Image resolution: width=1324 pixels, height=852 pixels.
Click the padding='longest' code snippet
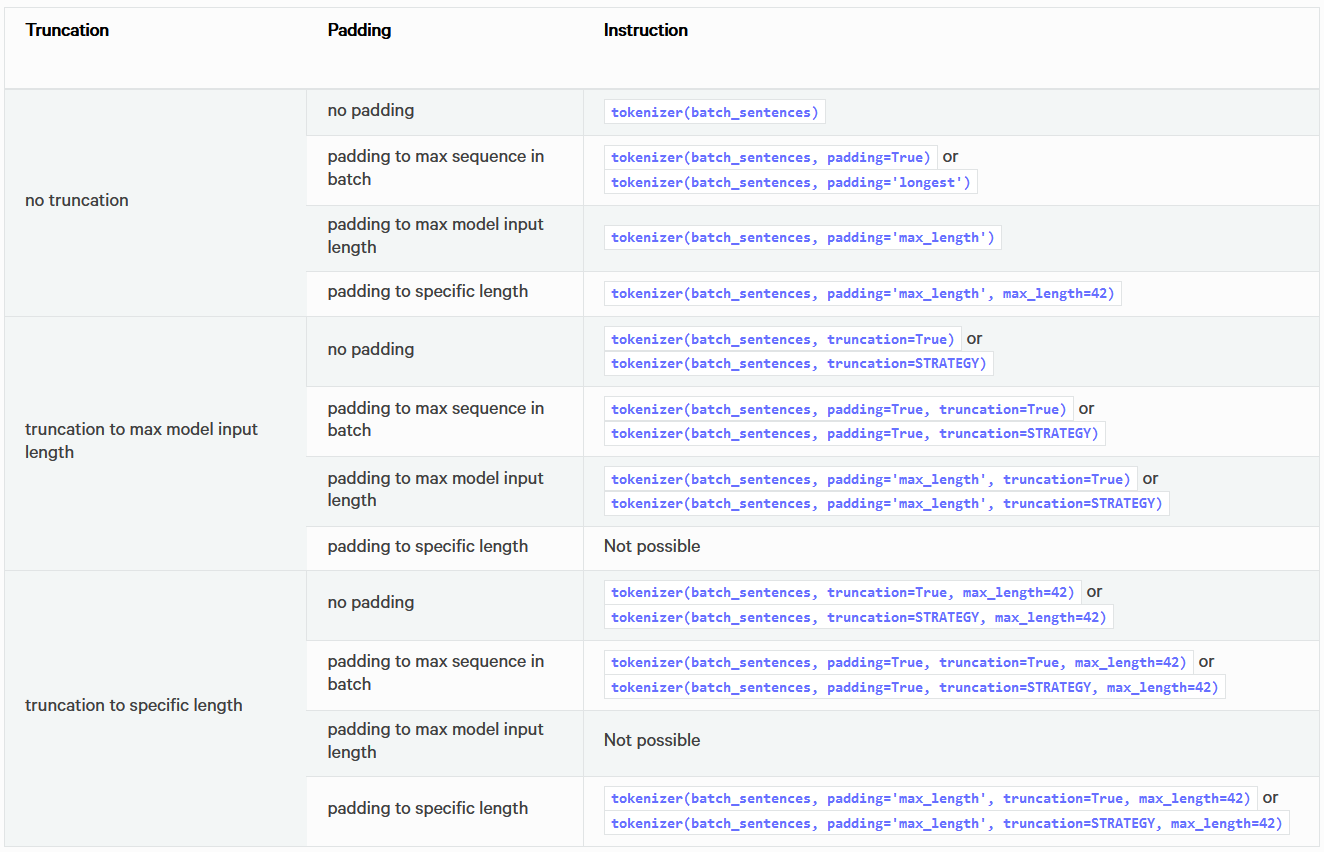pyautogui.click(x=790, y=182)
